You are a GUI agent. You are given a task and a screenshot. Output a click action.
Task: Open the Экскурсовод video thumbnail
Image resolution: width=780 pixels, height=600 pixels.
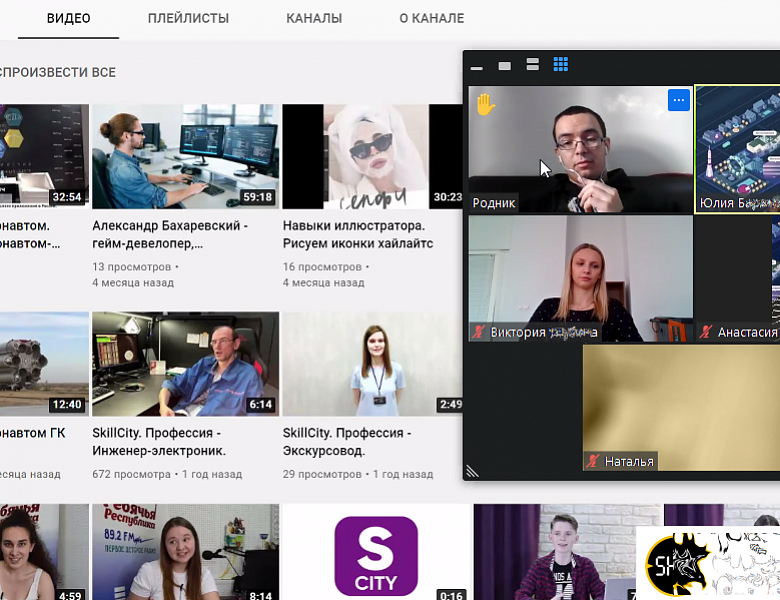click(x=372, y=364)
